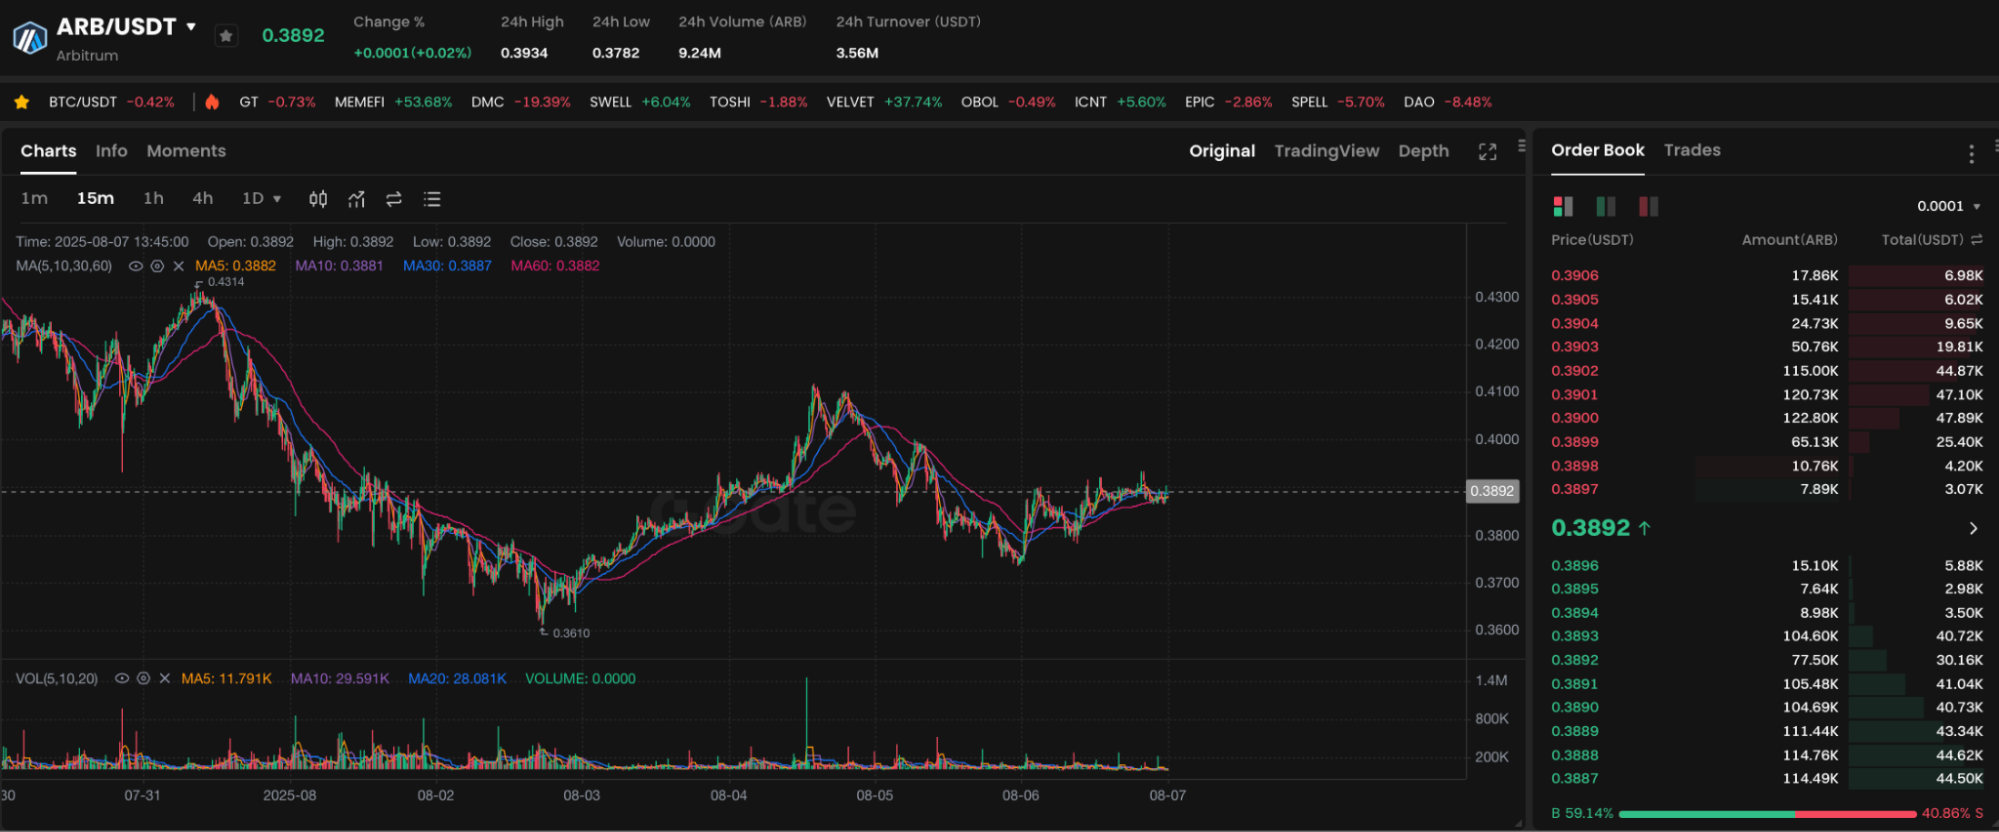Open MA indicator settings gear icon
This screenshot has height=832, width=1999.
[157, 266]
